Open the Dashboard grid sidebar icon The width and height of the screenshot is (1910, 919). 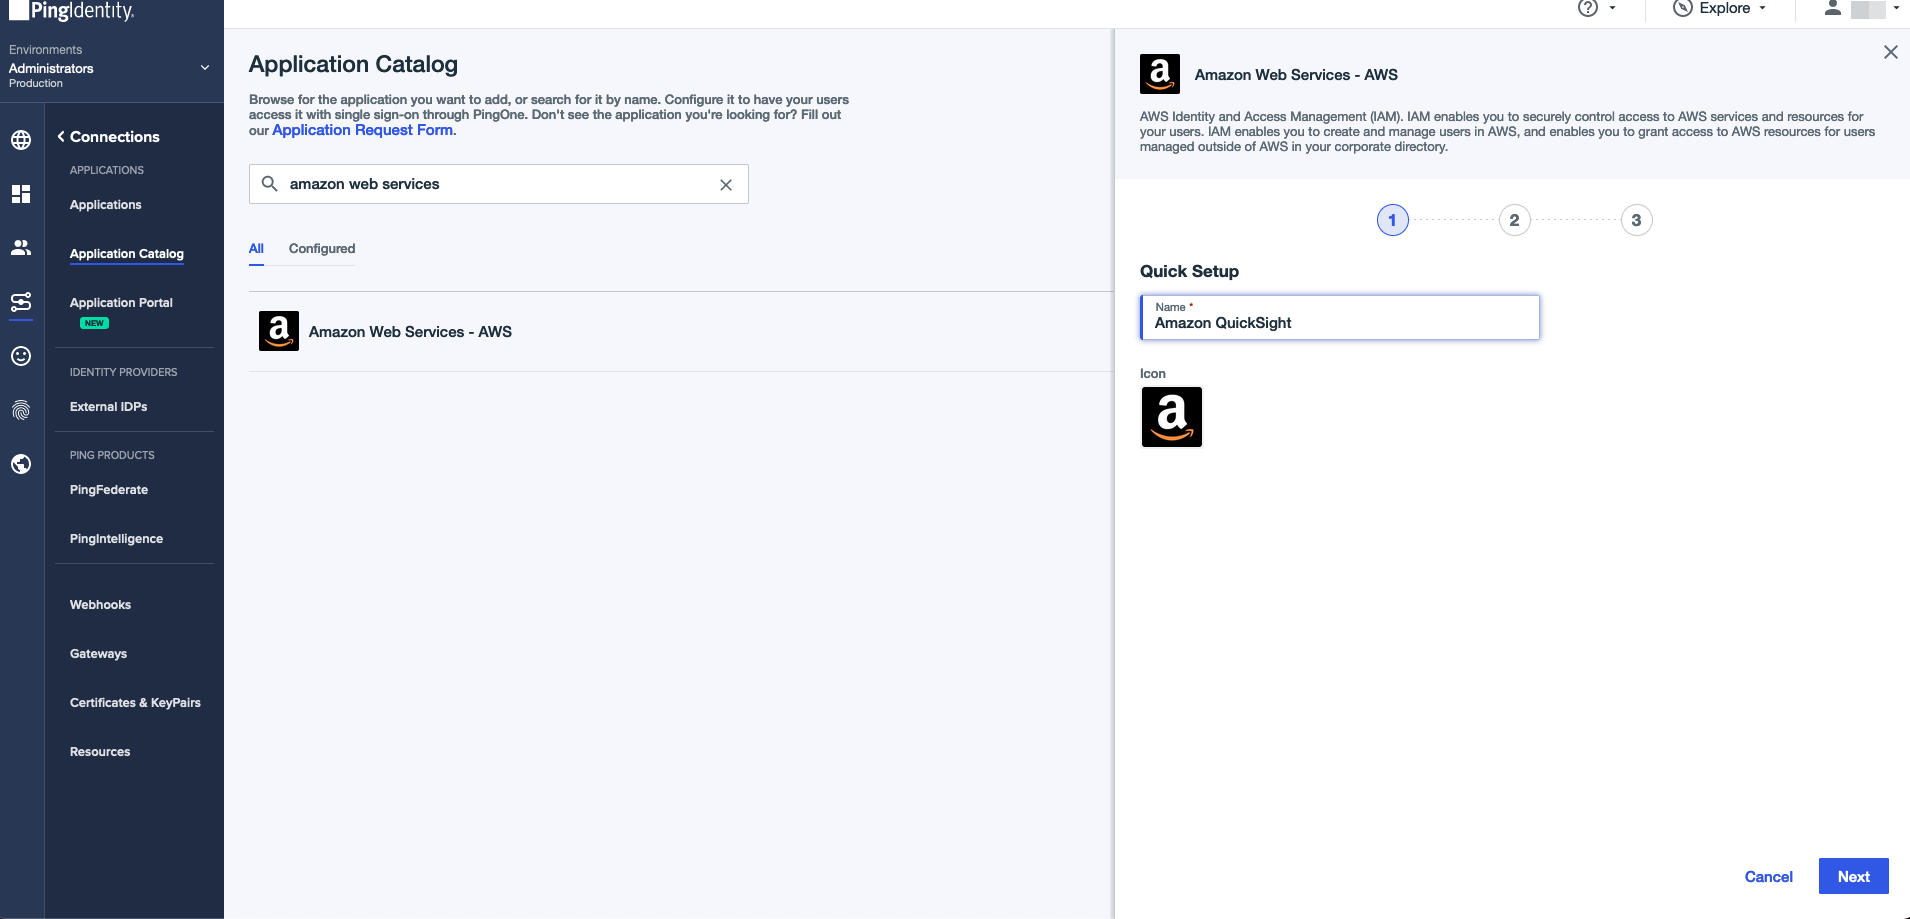coord(21,194)
